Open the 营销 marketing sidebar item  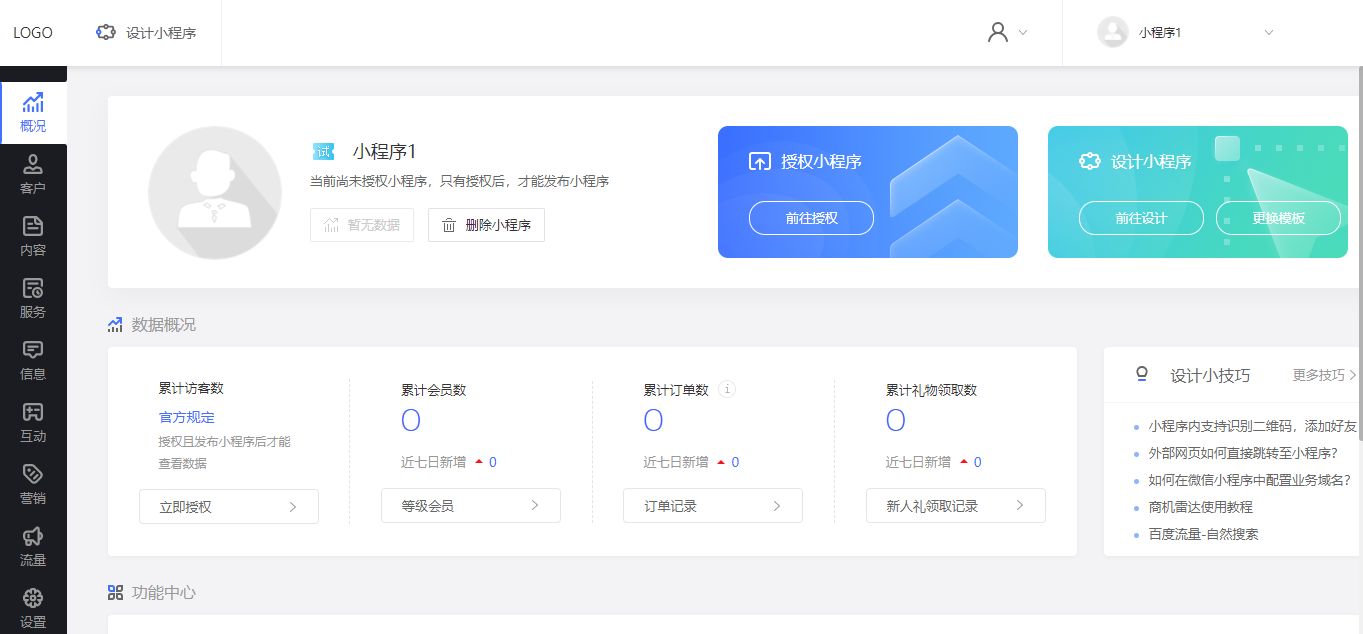[x=33, y=485]
